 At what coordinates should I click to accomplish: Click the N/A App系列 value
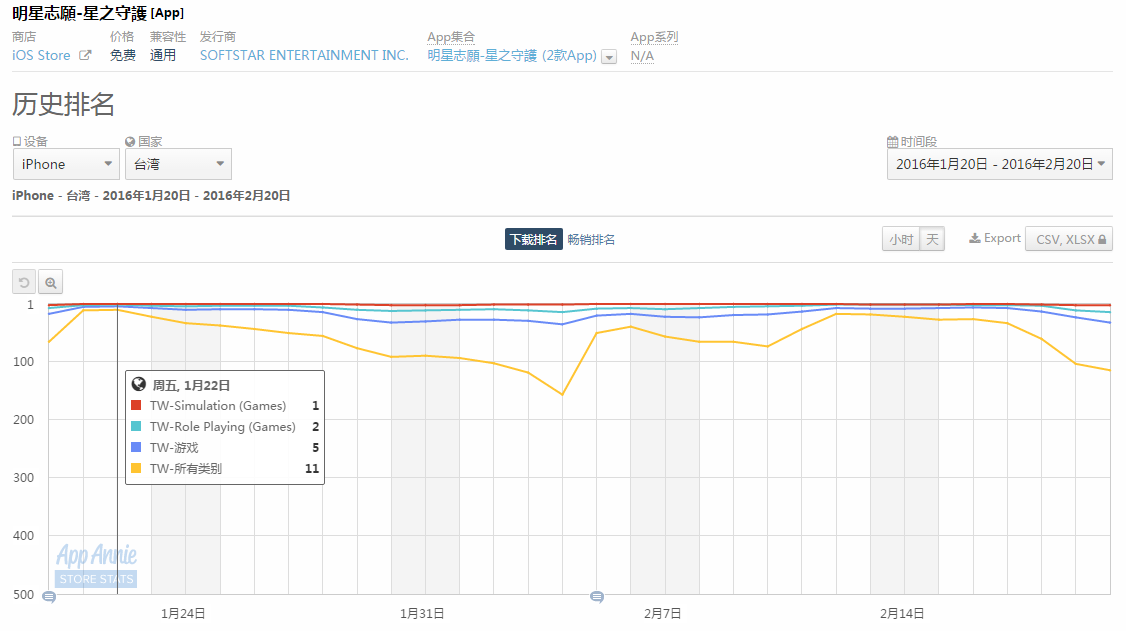point(642,56)
